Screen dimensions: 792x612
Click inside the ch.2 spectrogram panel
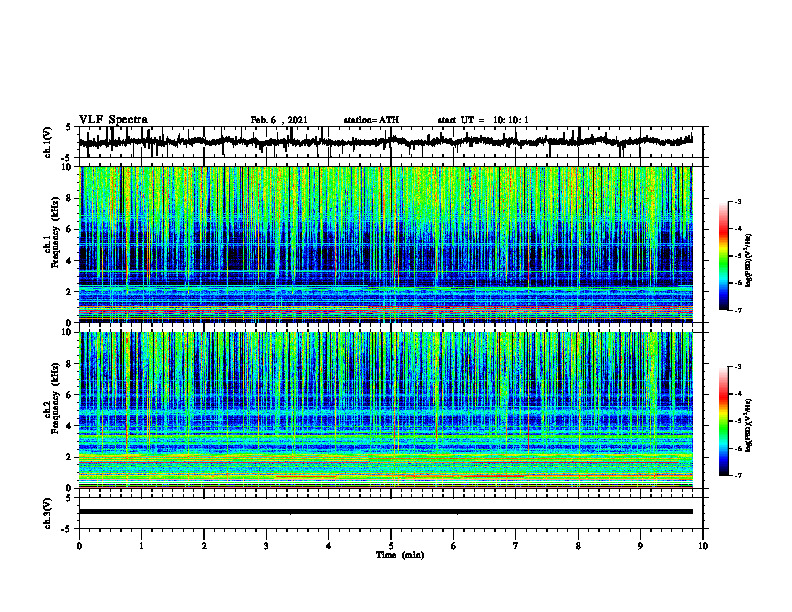click(386, 410)
